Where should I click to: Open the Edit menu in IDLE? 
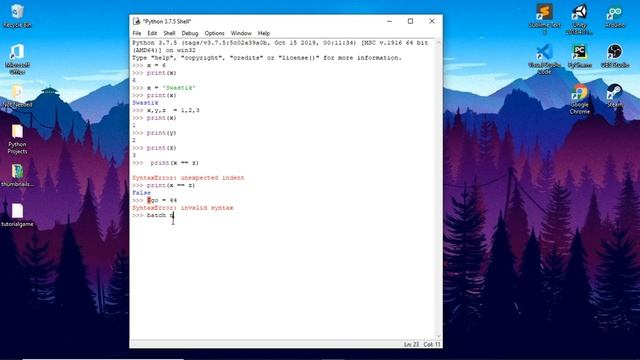pyautogui.click(x=152, y=33)
